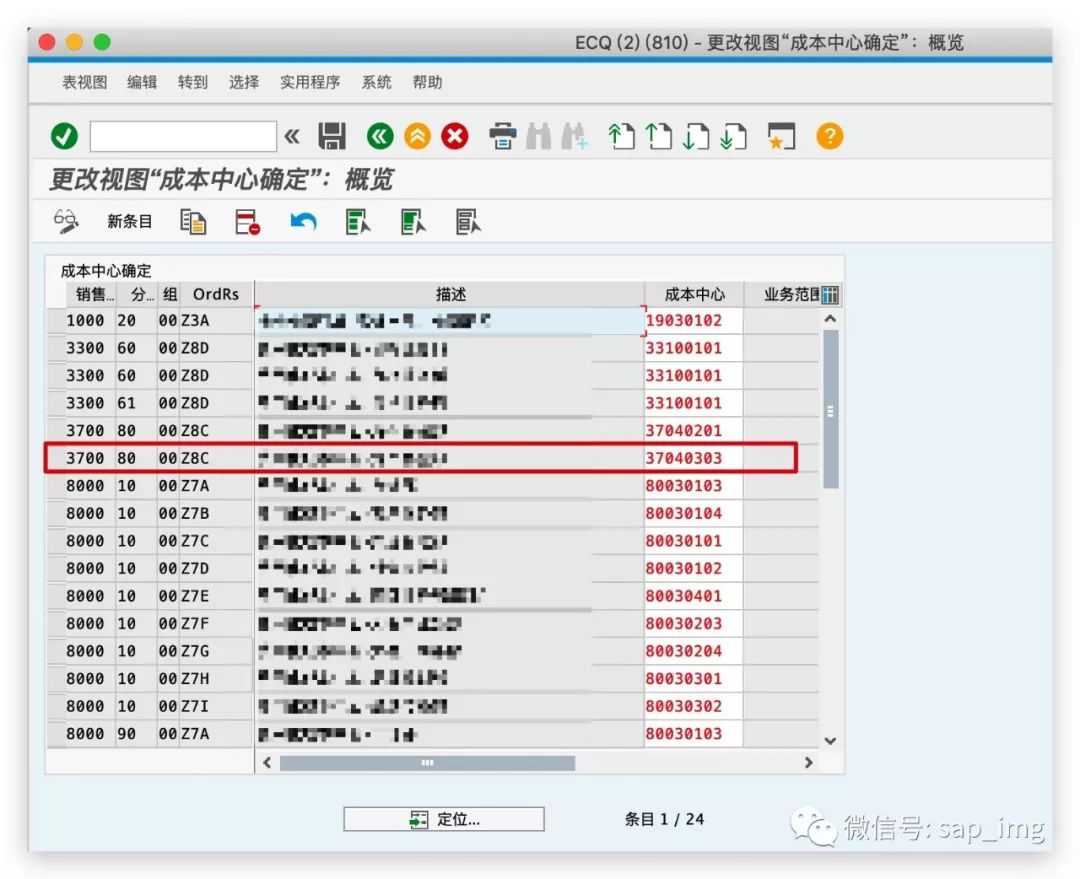Select row 8000 10 Z7A selector
Screen dimensions: 1080x879
pyautogui.click(x=56, y=486)
